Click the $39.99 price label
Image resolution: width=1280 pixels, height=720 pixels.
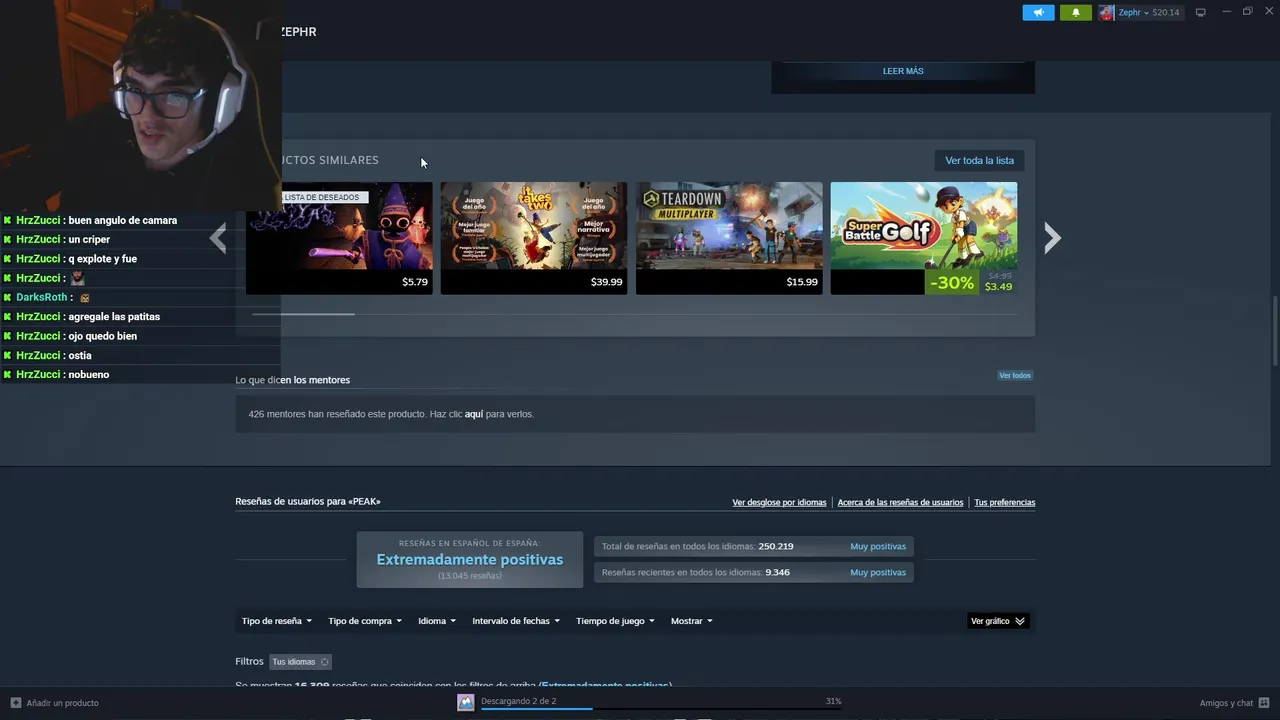(606, 282)
